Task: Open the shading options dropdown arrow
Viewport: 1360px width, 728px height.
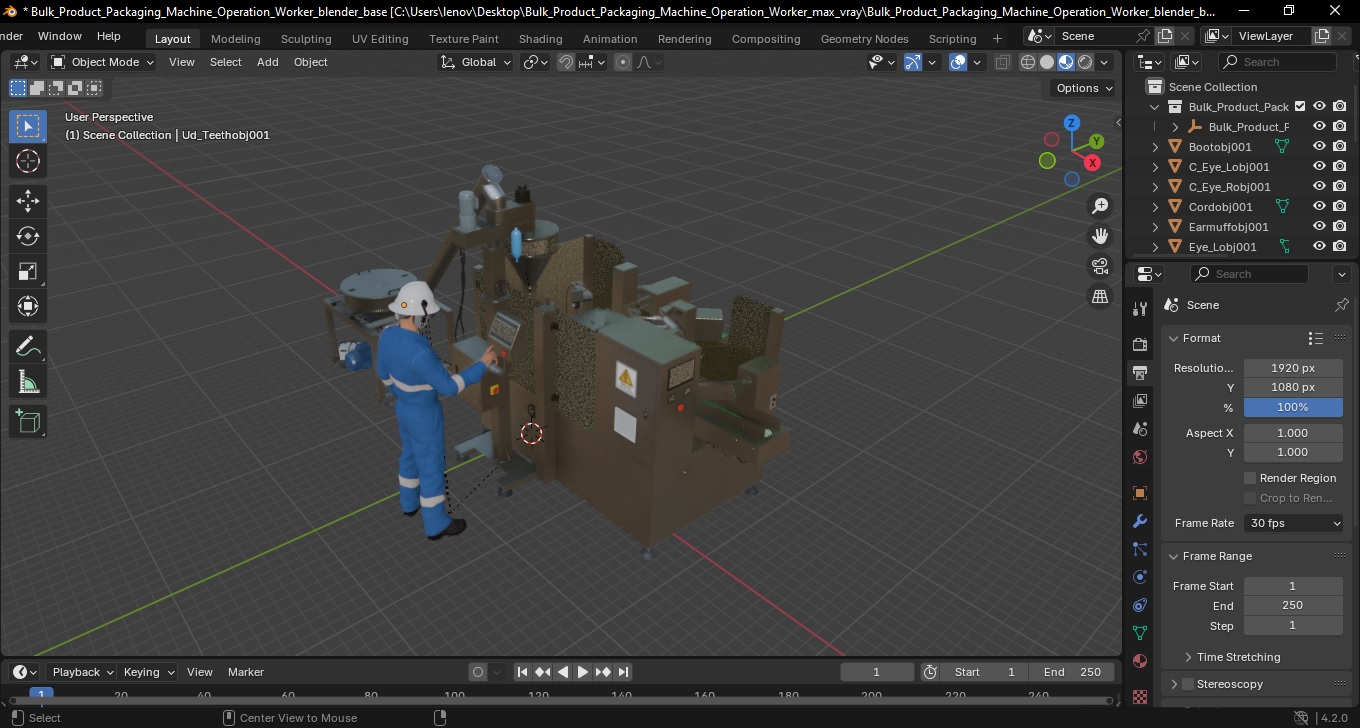Action: point(1104,62)
